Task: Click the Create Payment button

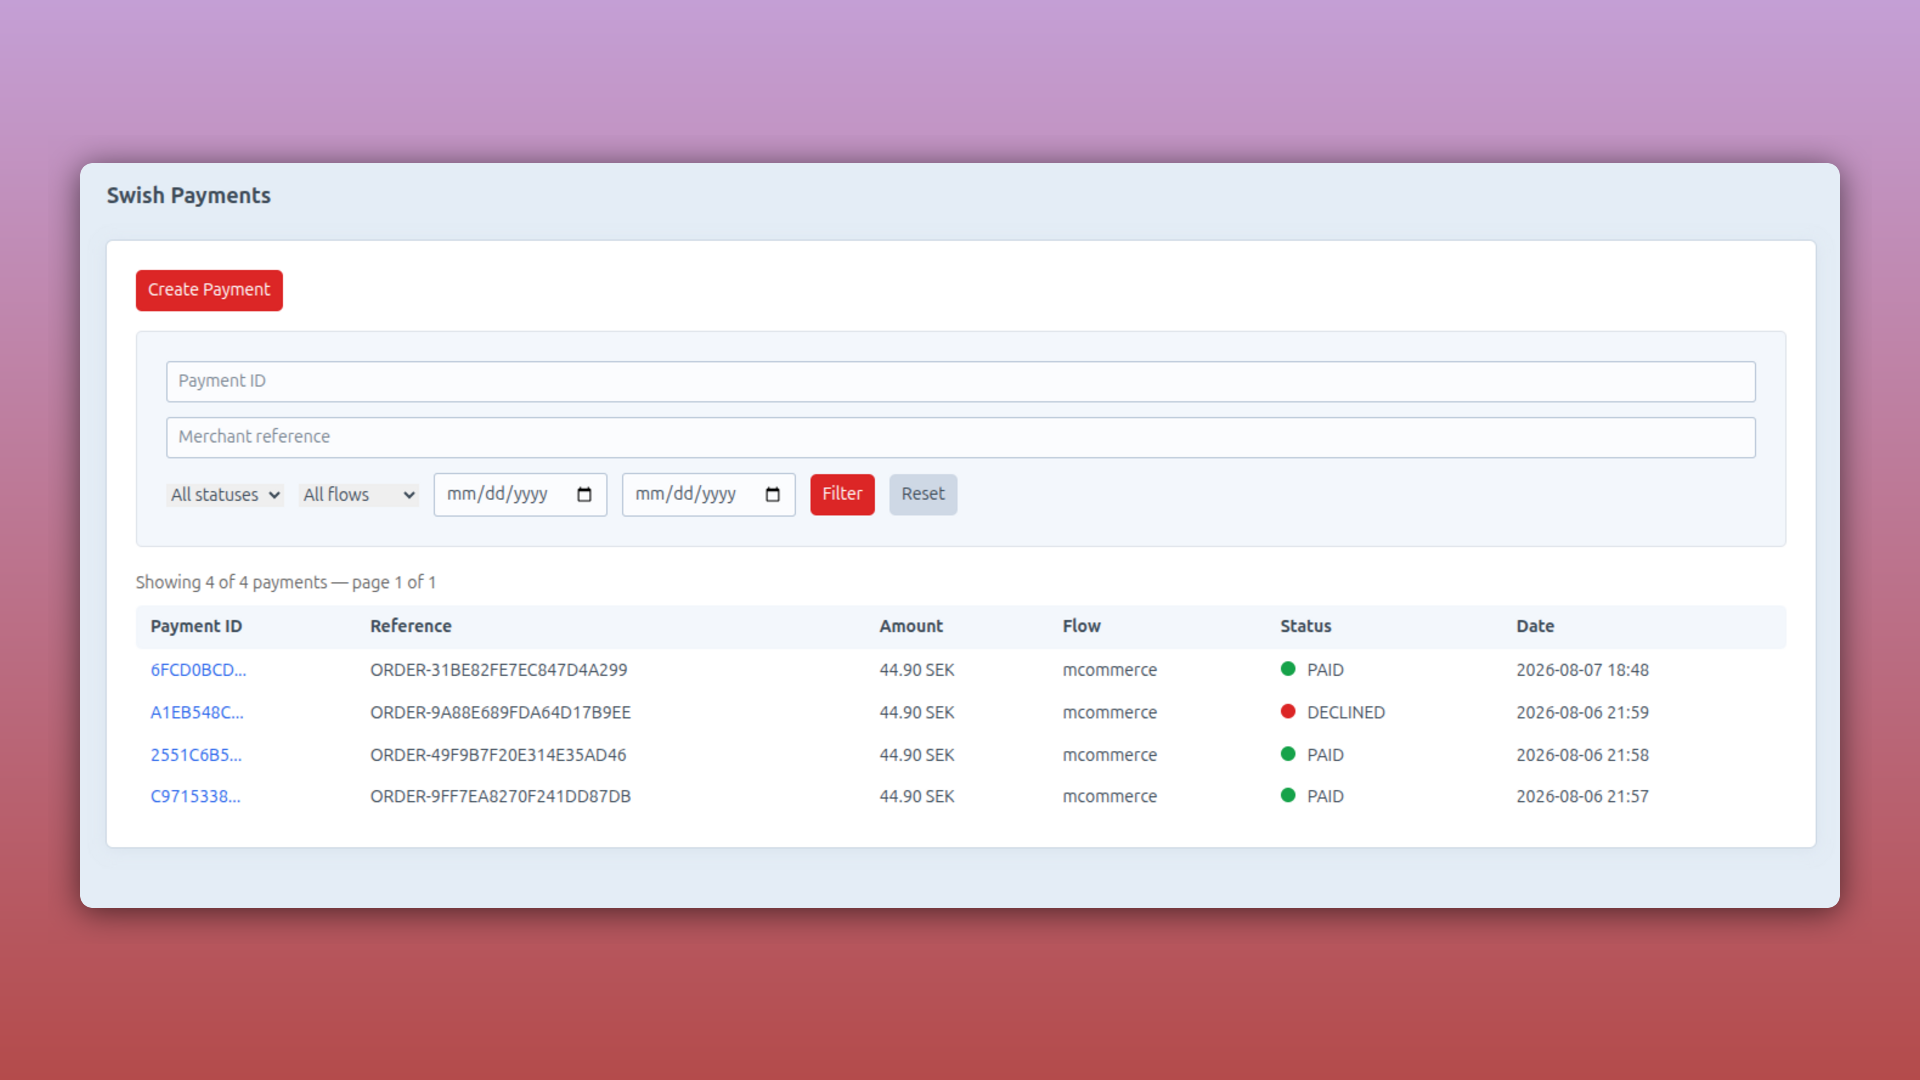Action: [209, 290]
